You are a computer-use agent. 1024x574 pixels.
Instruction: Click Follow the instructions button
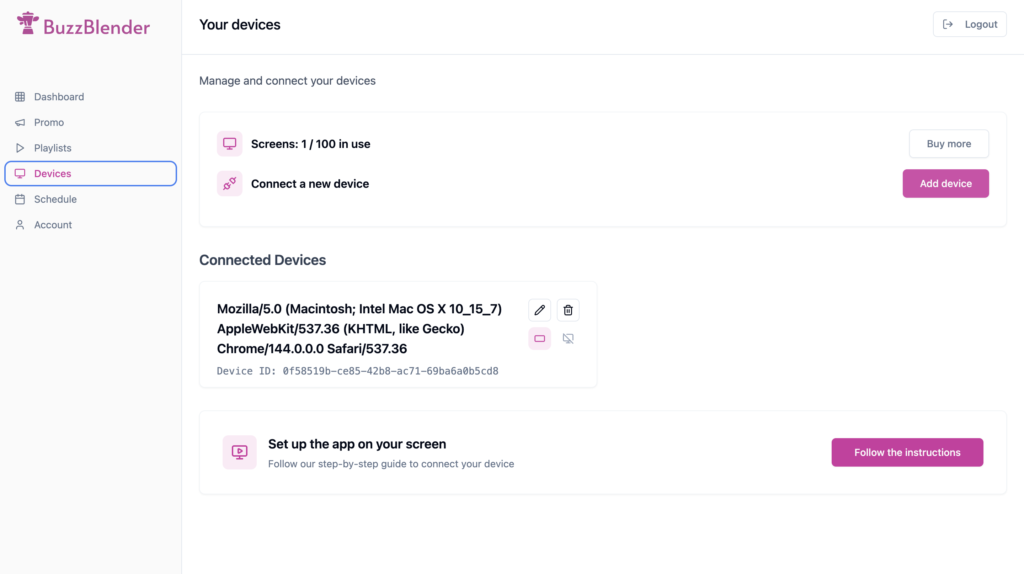pos(907,452)
